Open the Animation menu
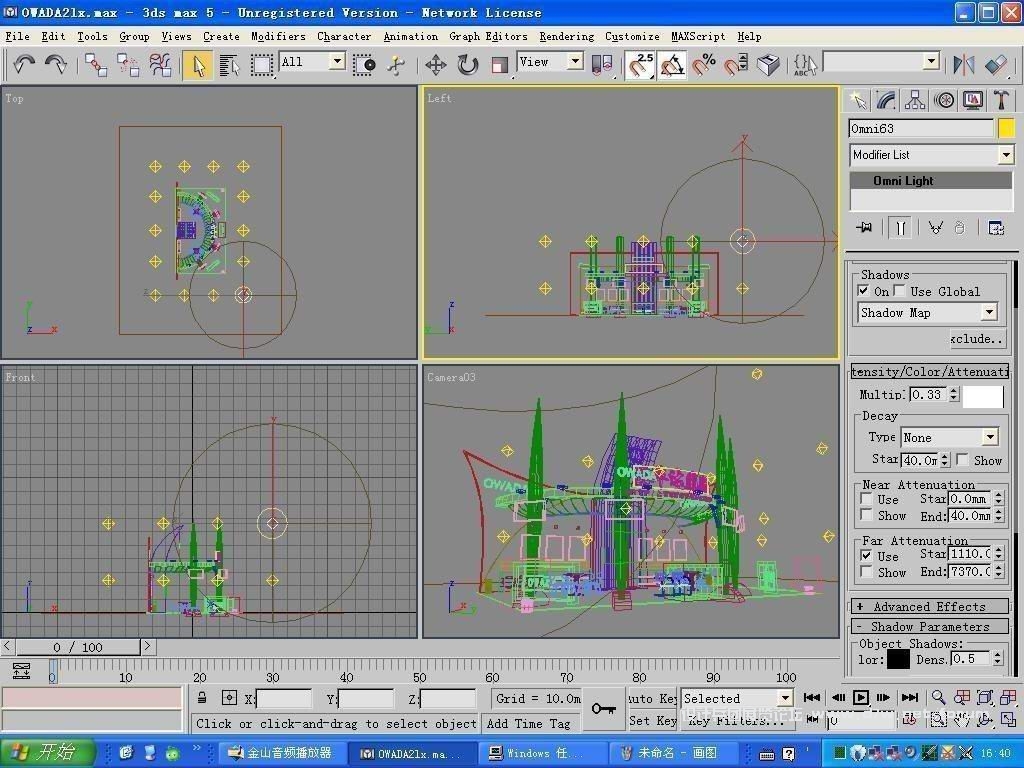Viewport: 1024px width, 768px height. click(x=411, y=37)
